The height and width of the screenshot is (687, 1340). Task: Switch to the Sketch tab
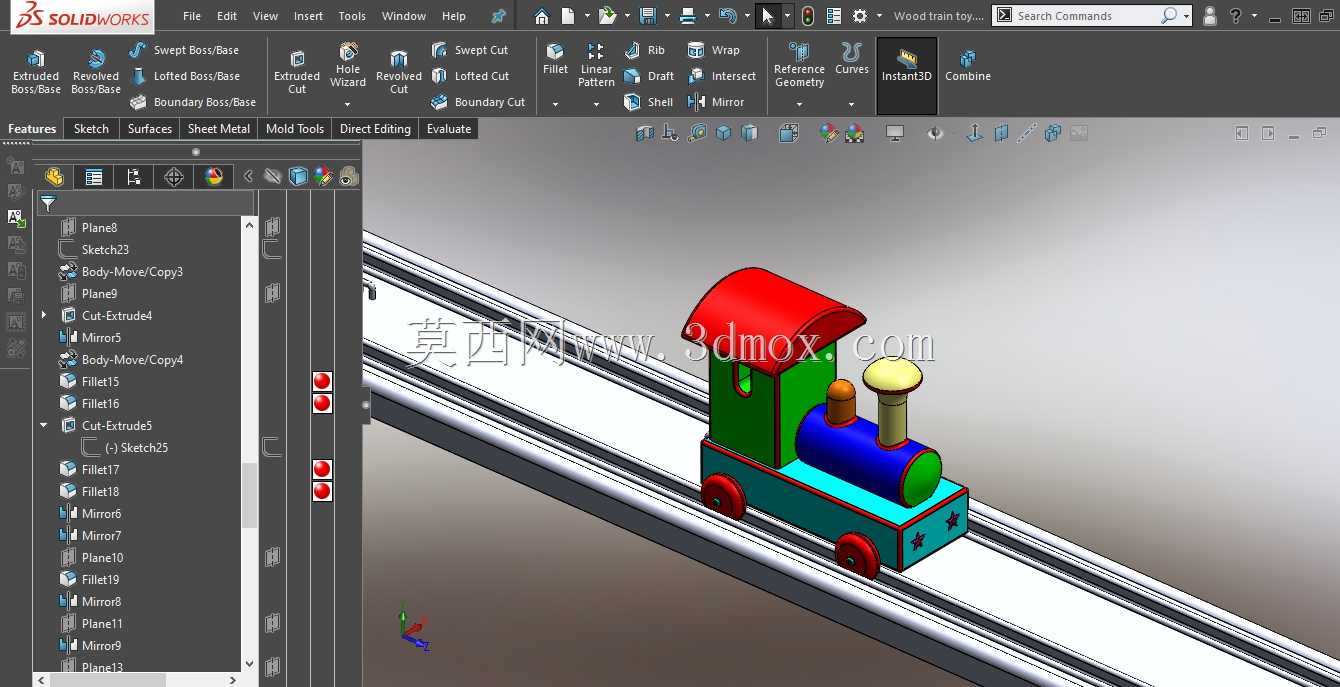91,129
